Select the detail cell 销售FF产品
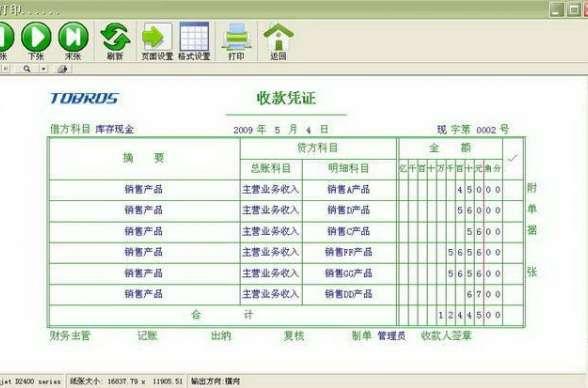The width and height of the screenshot is (588, 388). (349, 252)
